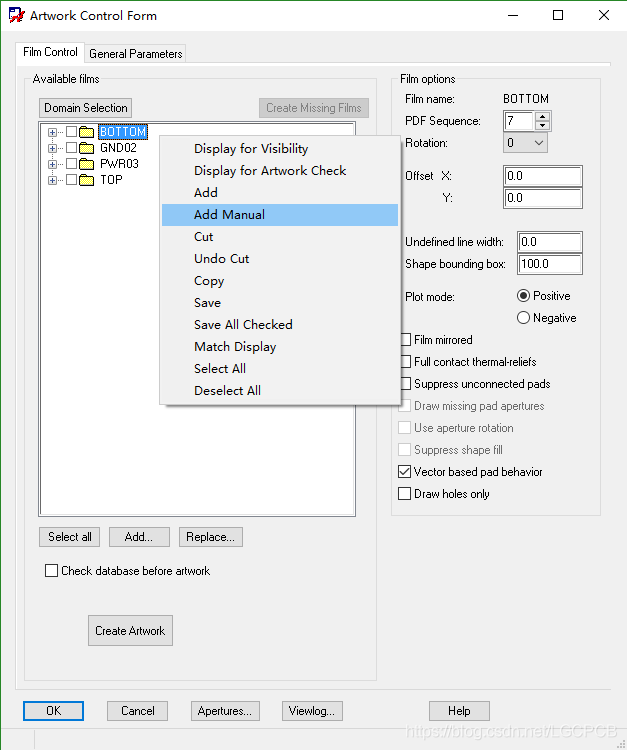The height and width of the screenshot is (750, 627).
Task: Click the Replace... button
Action: [211, 537]
